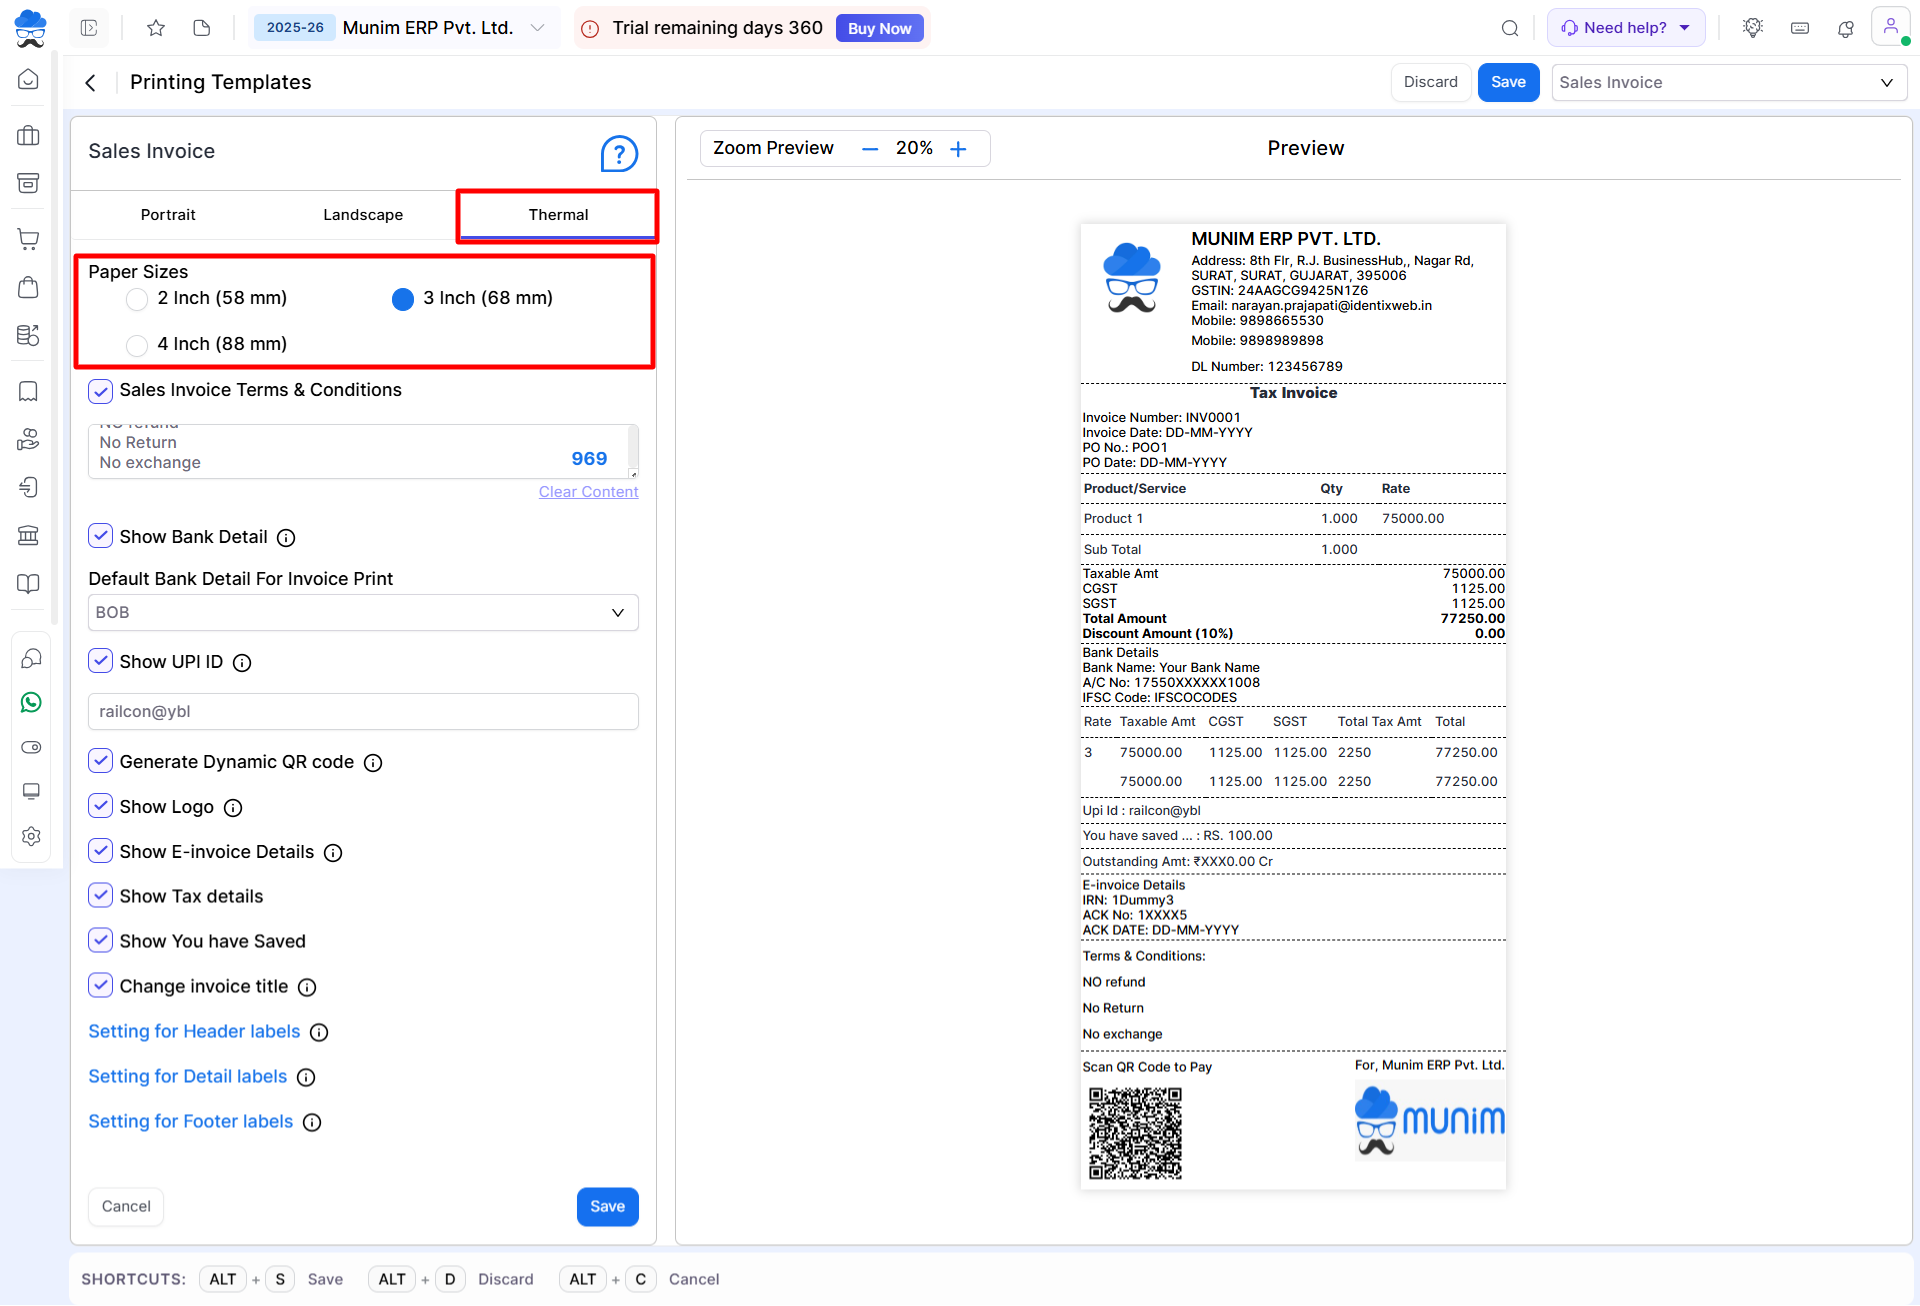
Task: Switch to the Portrait tab
Action: click(168, 215)
